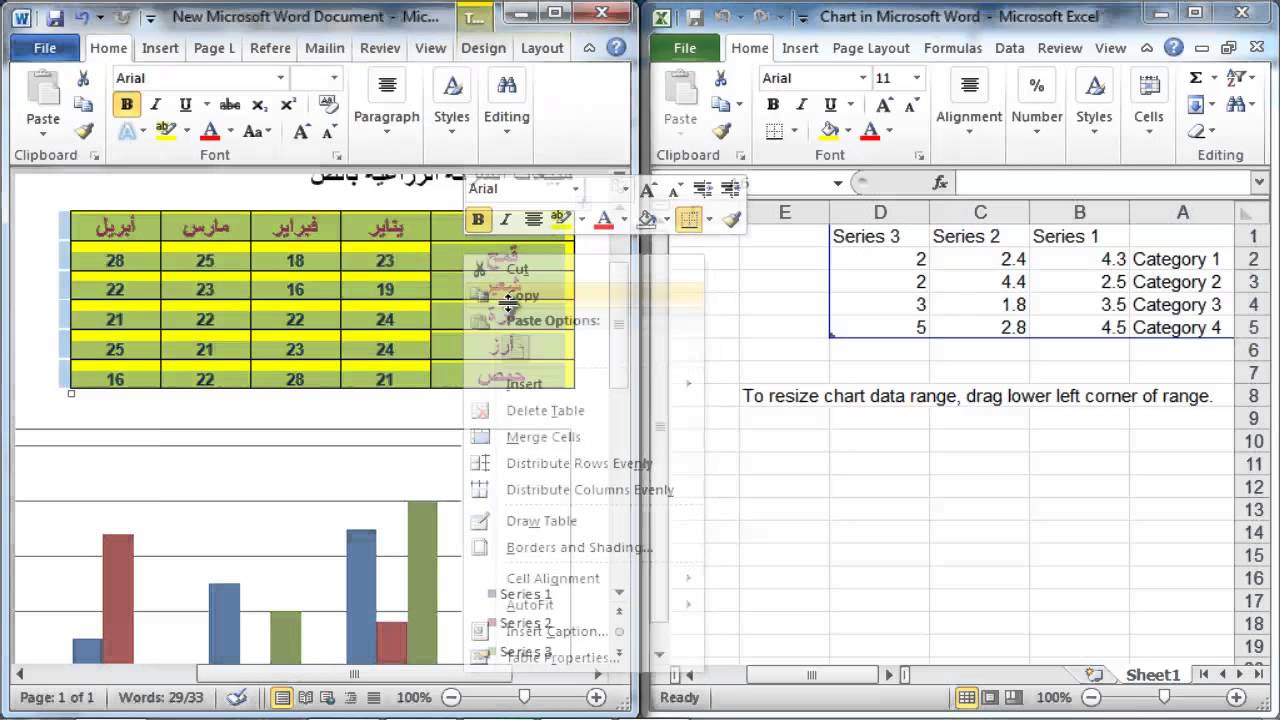
Task: Click cell containing Category 3 in Excel
Action: [1176, 305]
